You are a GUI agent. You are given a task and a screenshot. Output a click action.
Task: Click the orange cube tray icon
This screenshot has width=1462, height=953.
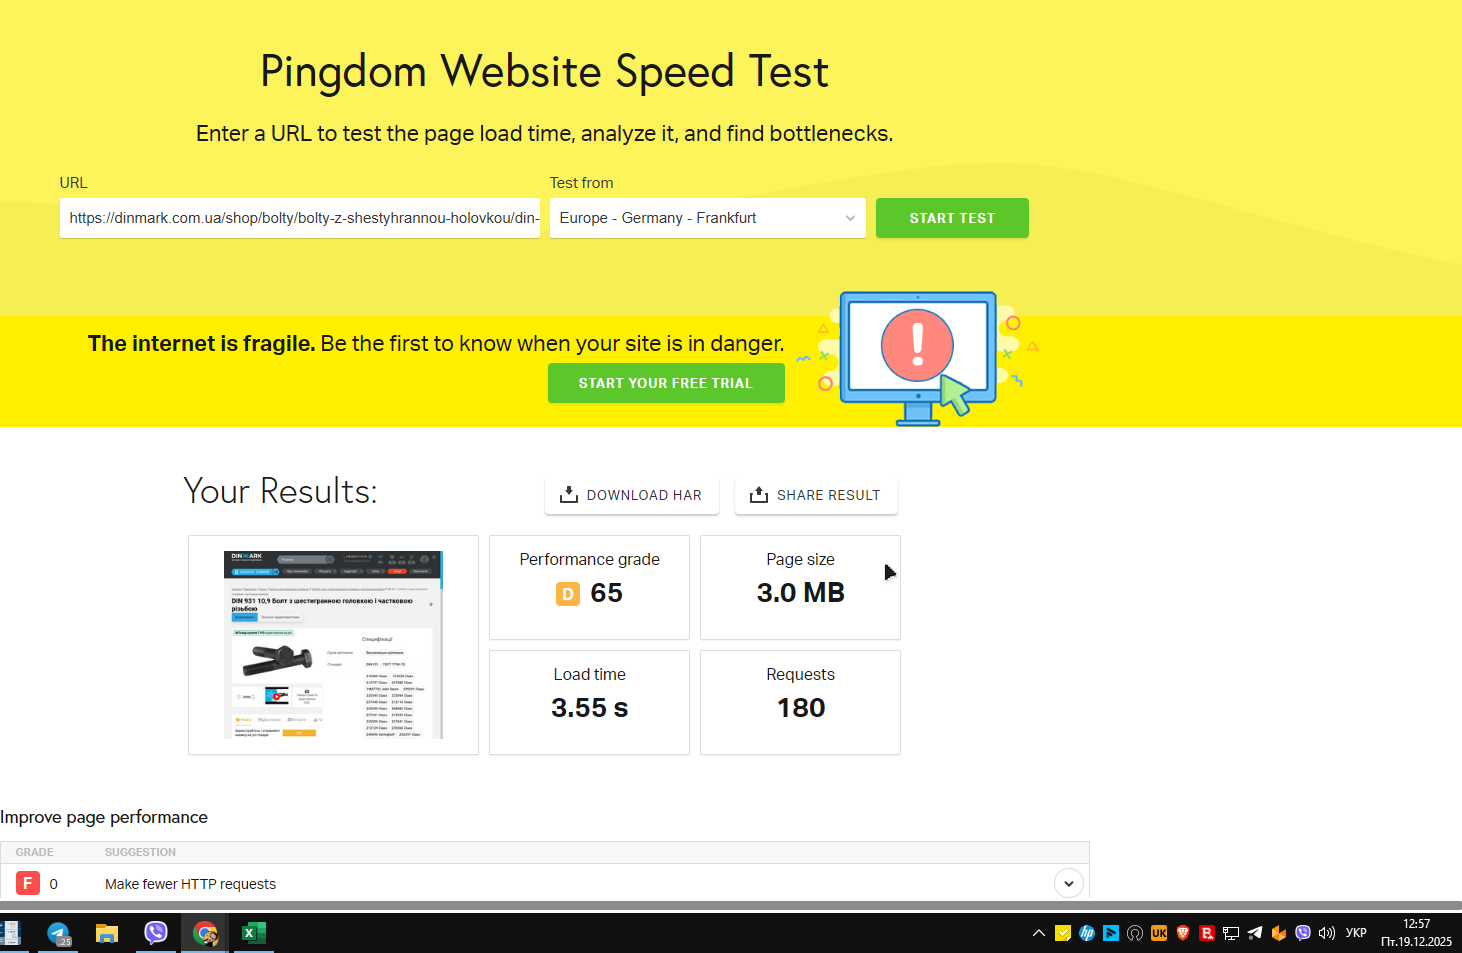(1279, 933)
